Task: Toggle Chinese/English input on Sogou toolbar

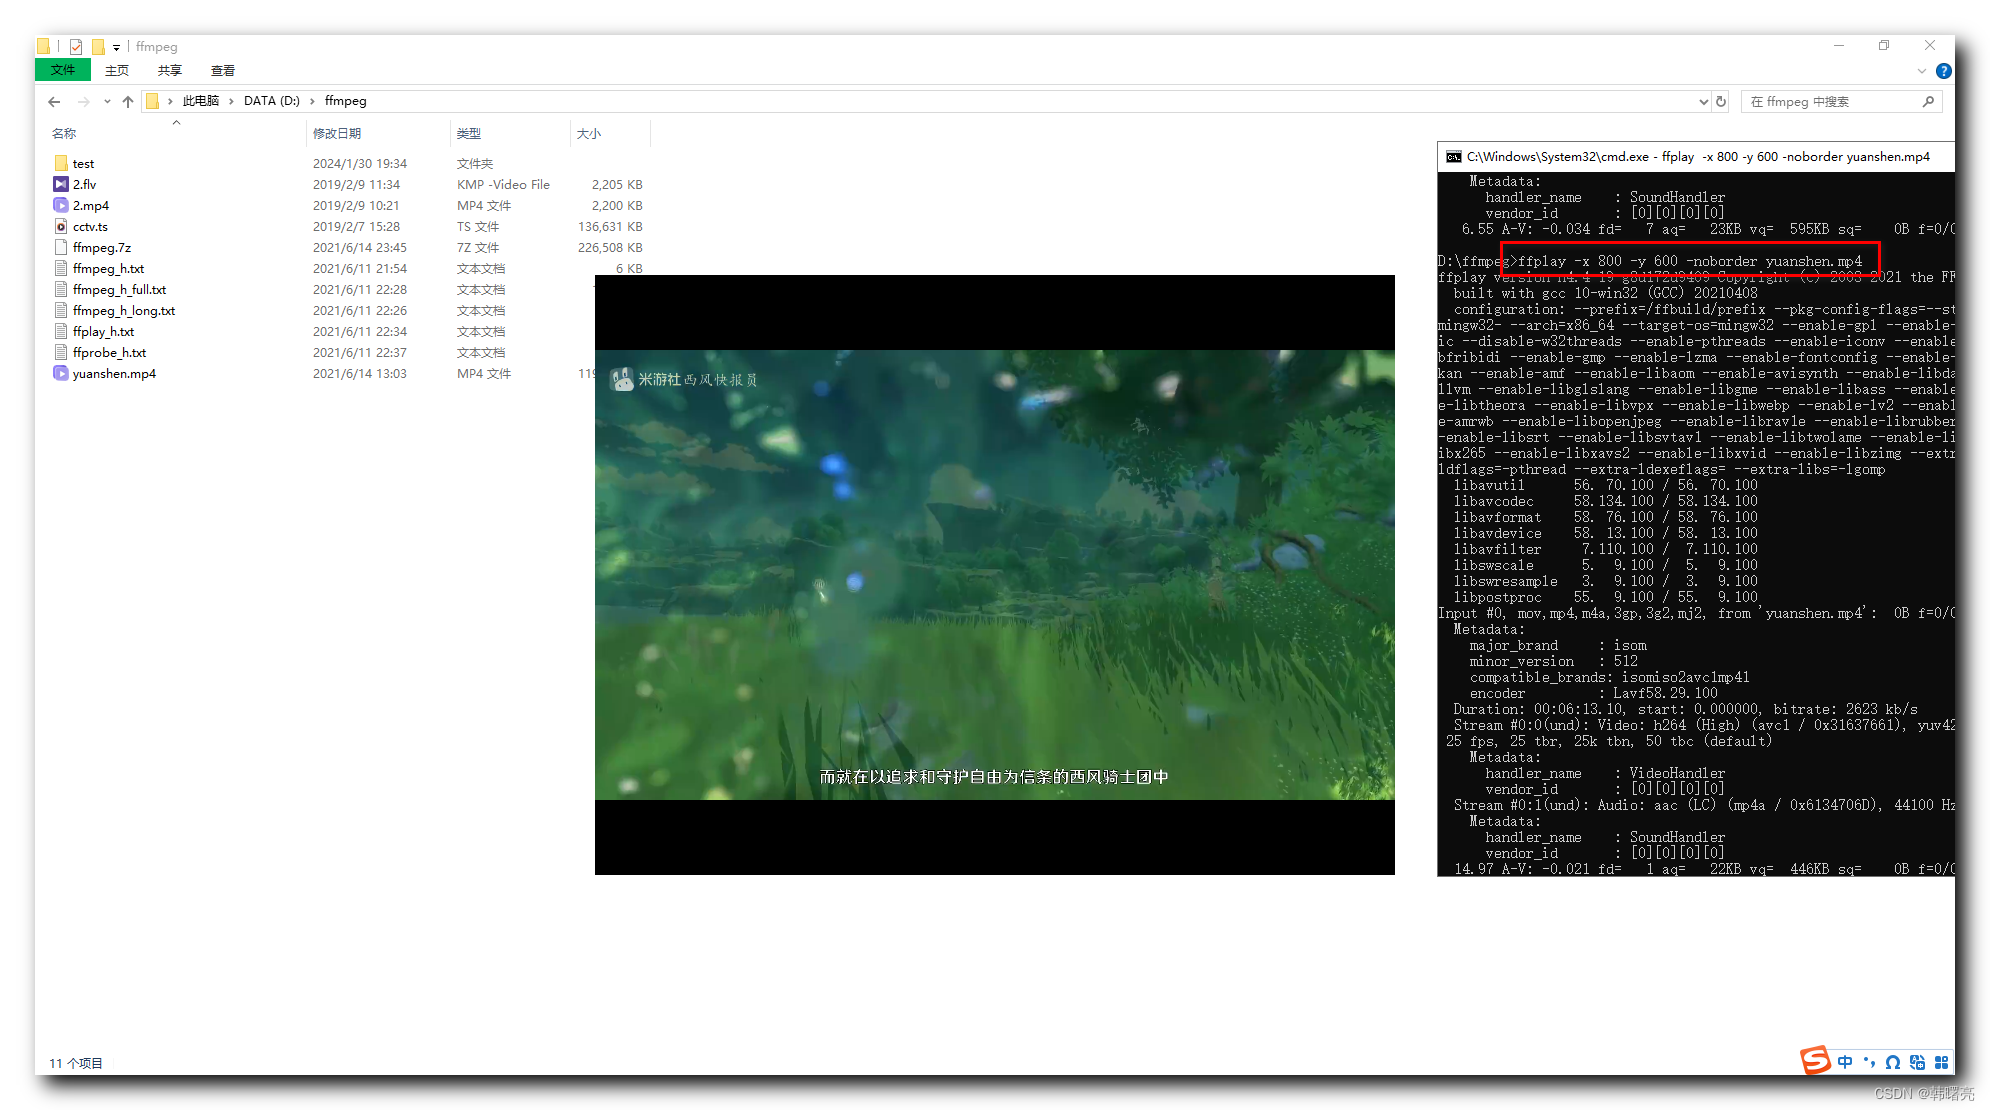Action: pos(1845,1062)
